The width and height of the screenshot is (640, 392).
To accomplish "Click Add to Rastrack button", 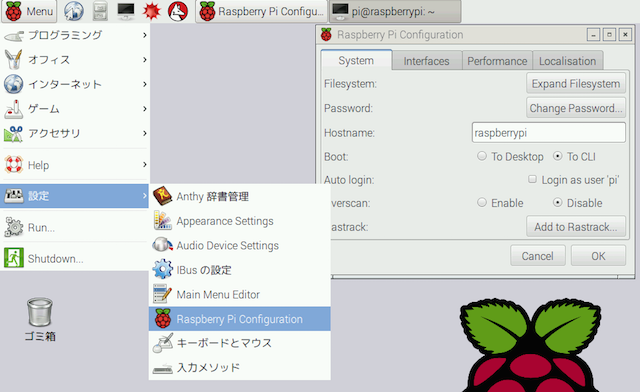I will tap(576, 227).
